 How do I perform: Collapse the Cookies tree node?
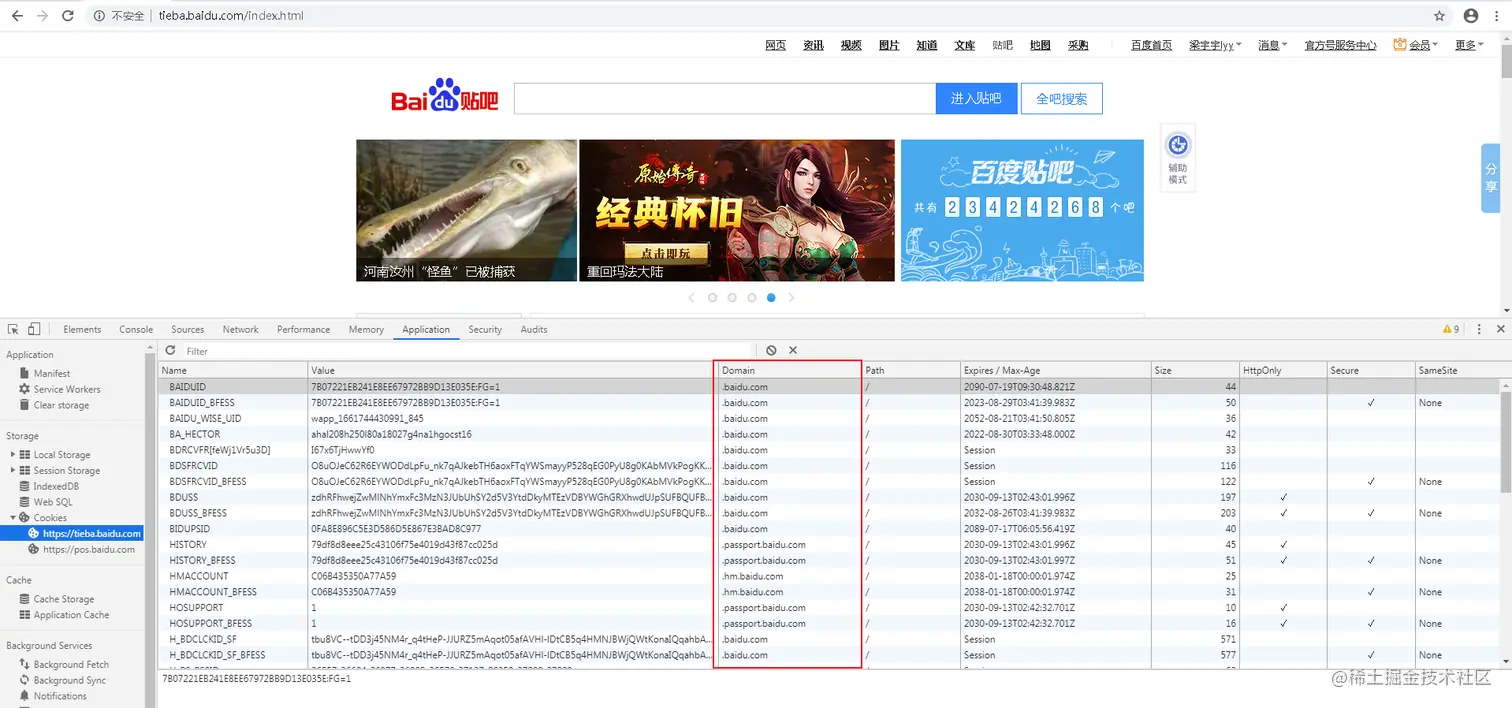pos(13,518)
